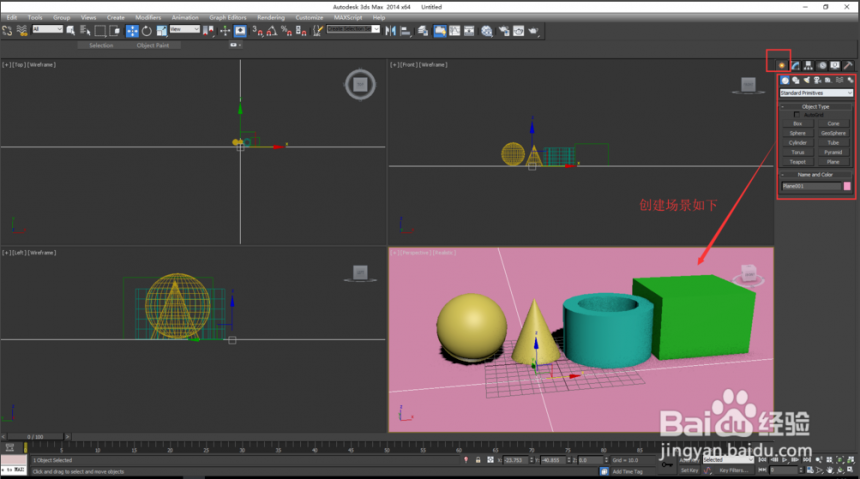860x479 pixels.
Task: Click the Rectangular Selection Region icon
Action: pos(100,31)
